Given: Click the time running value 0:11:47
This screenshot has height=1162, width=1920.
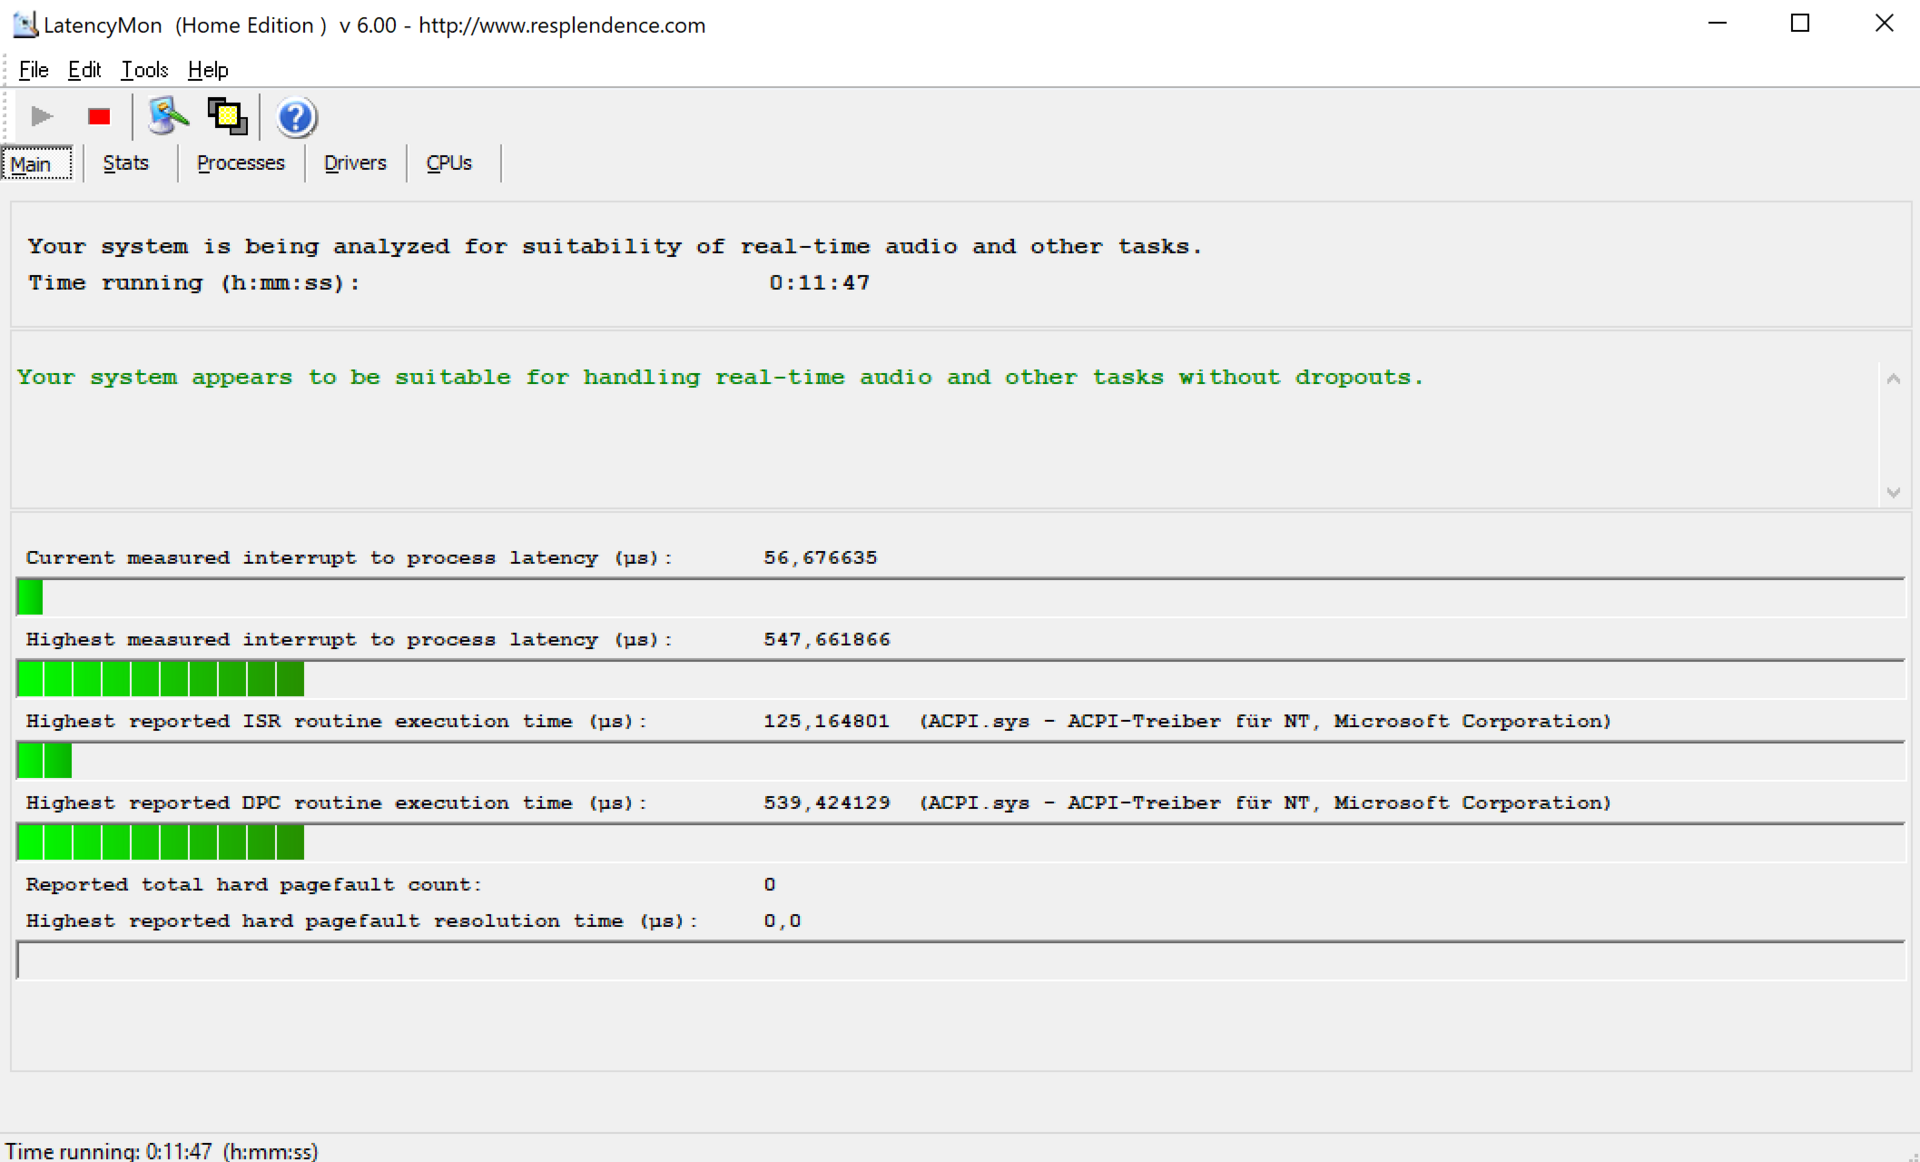Looking at the screenshot, I should [x=819, y=283].
